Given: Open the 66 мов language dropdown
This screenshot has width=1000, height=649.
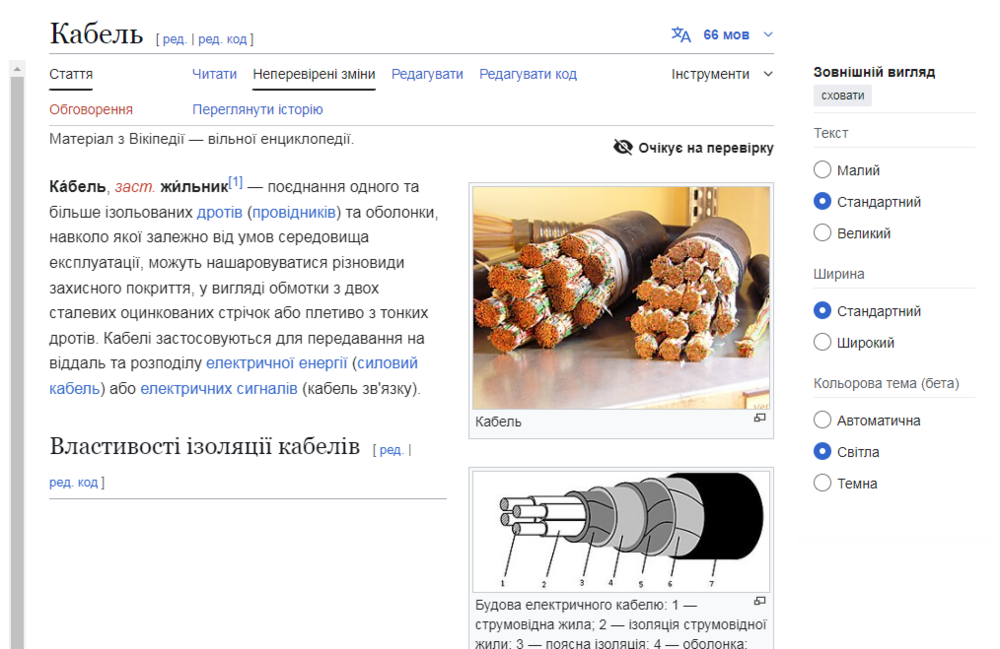Looking at the screenshot, I should pyautogui.click(x=728, y=34).
